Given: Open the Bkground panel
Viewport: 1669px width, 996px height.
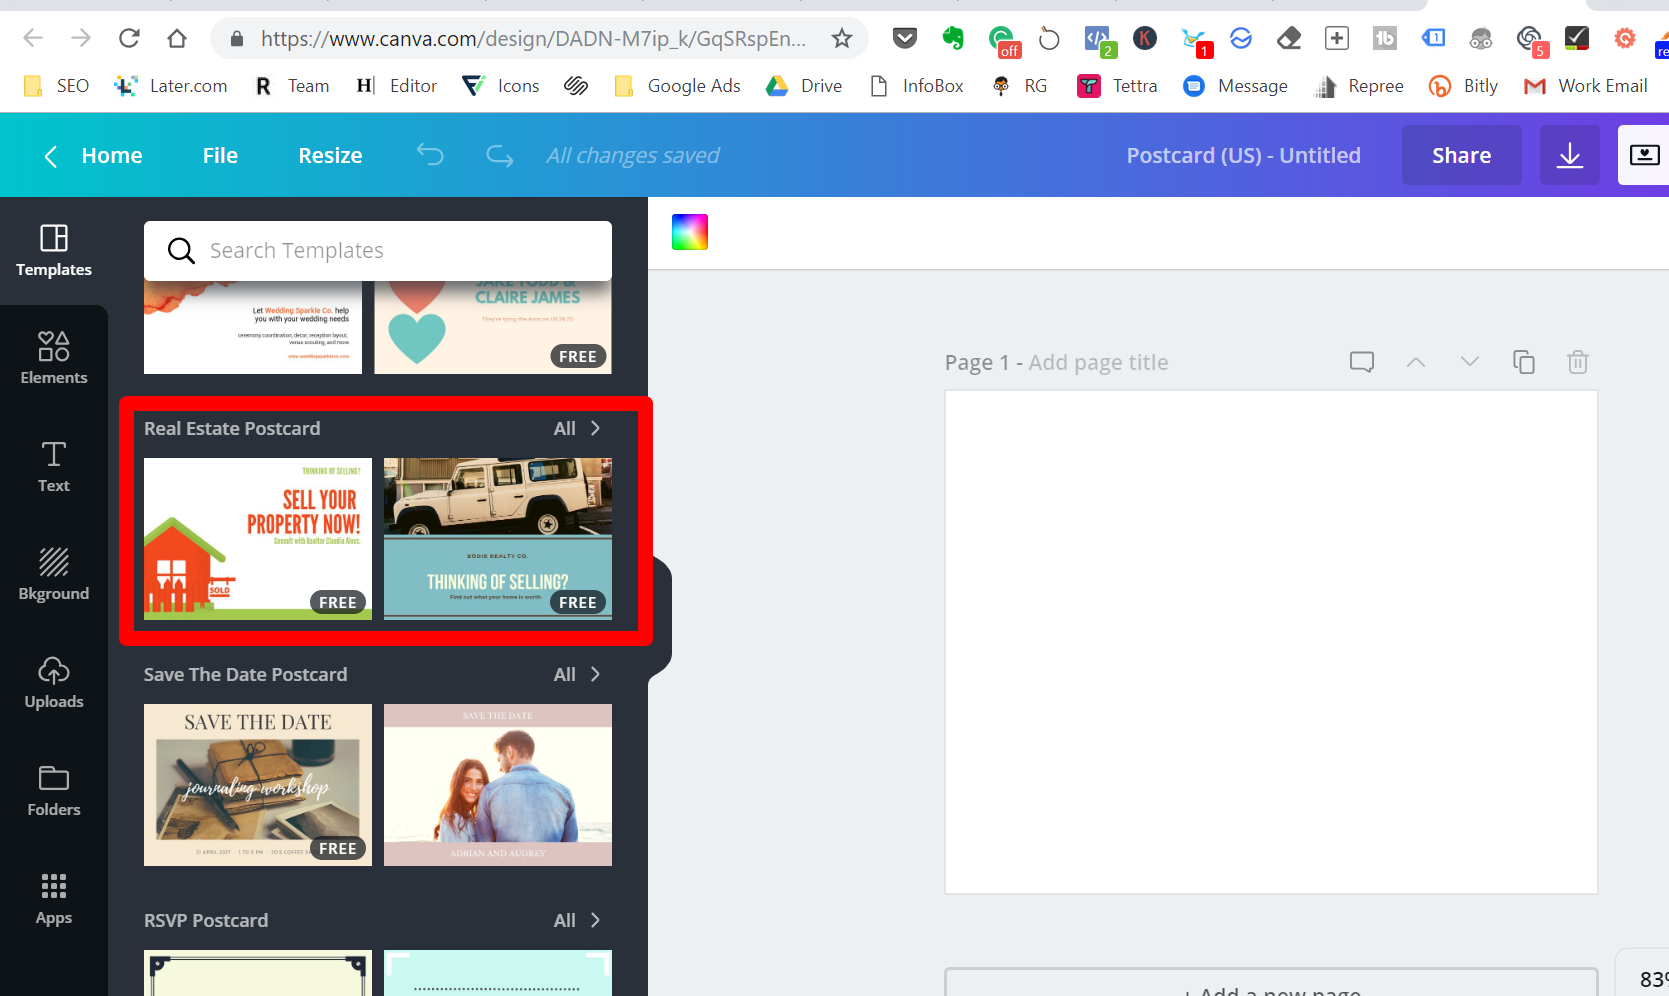Looking at the screenshot, I should [53, 574].
